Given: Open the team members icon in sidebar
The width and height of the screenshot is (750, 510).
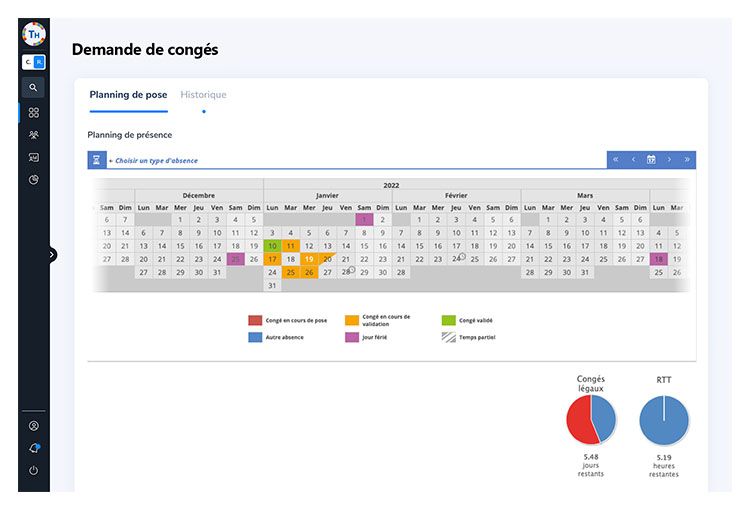Looking at the screenshot, I should click(x=33, y=135).
